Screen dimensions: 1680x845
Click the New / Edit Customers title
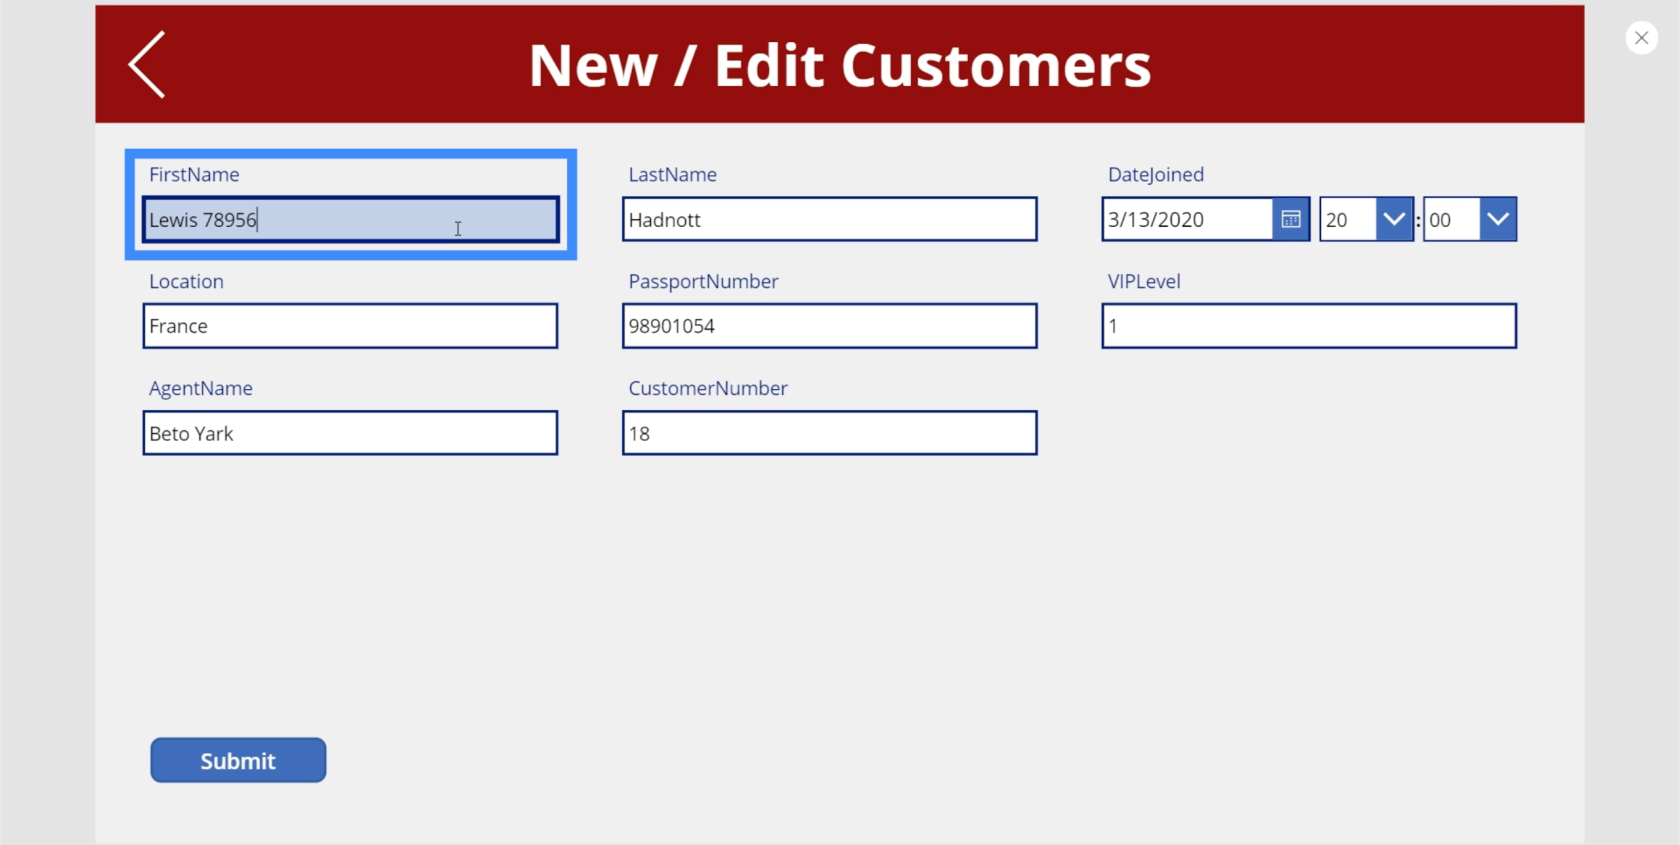(x=840, y=66)
